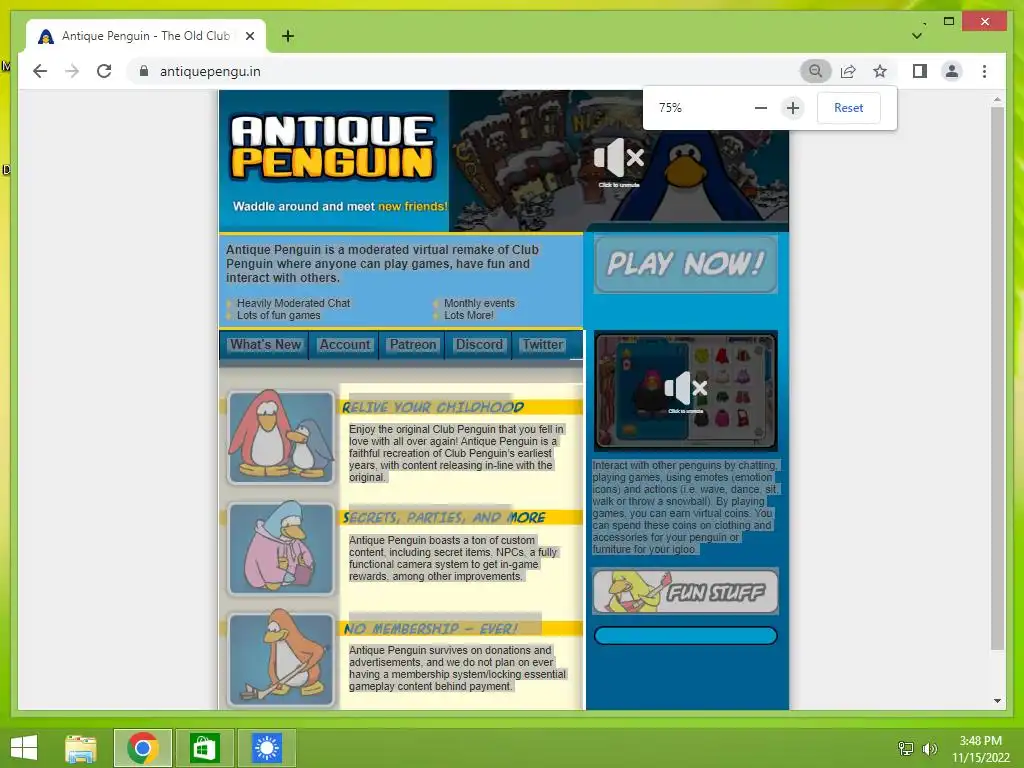Click the page vertical scrollbar
Viewport: 1024px width, 768px height.
click(997, 377)
